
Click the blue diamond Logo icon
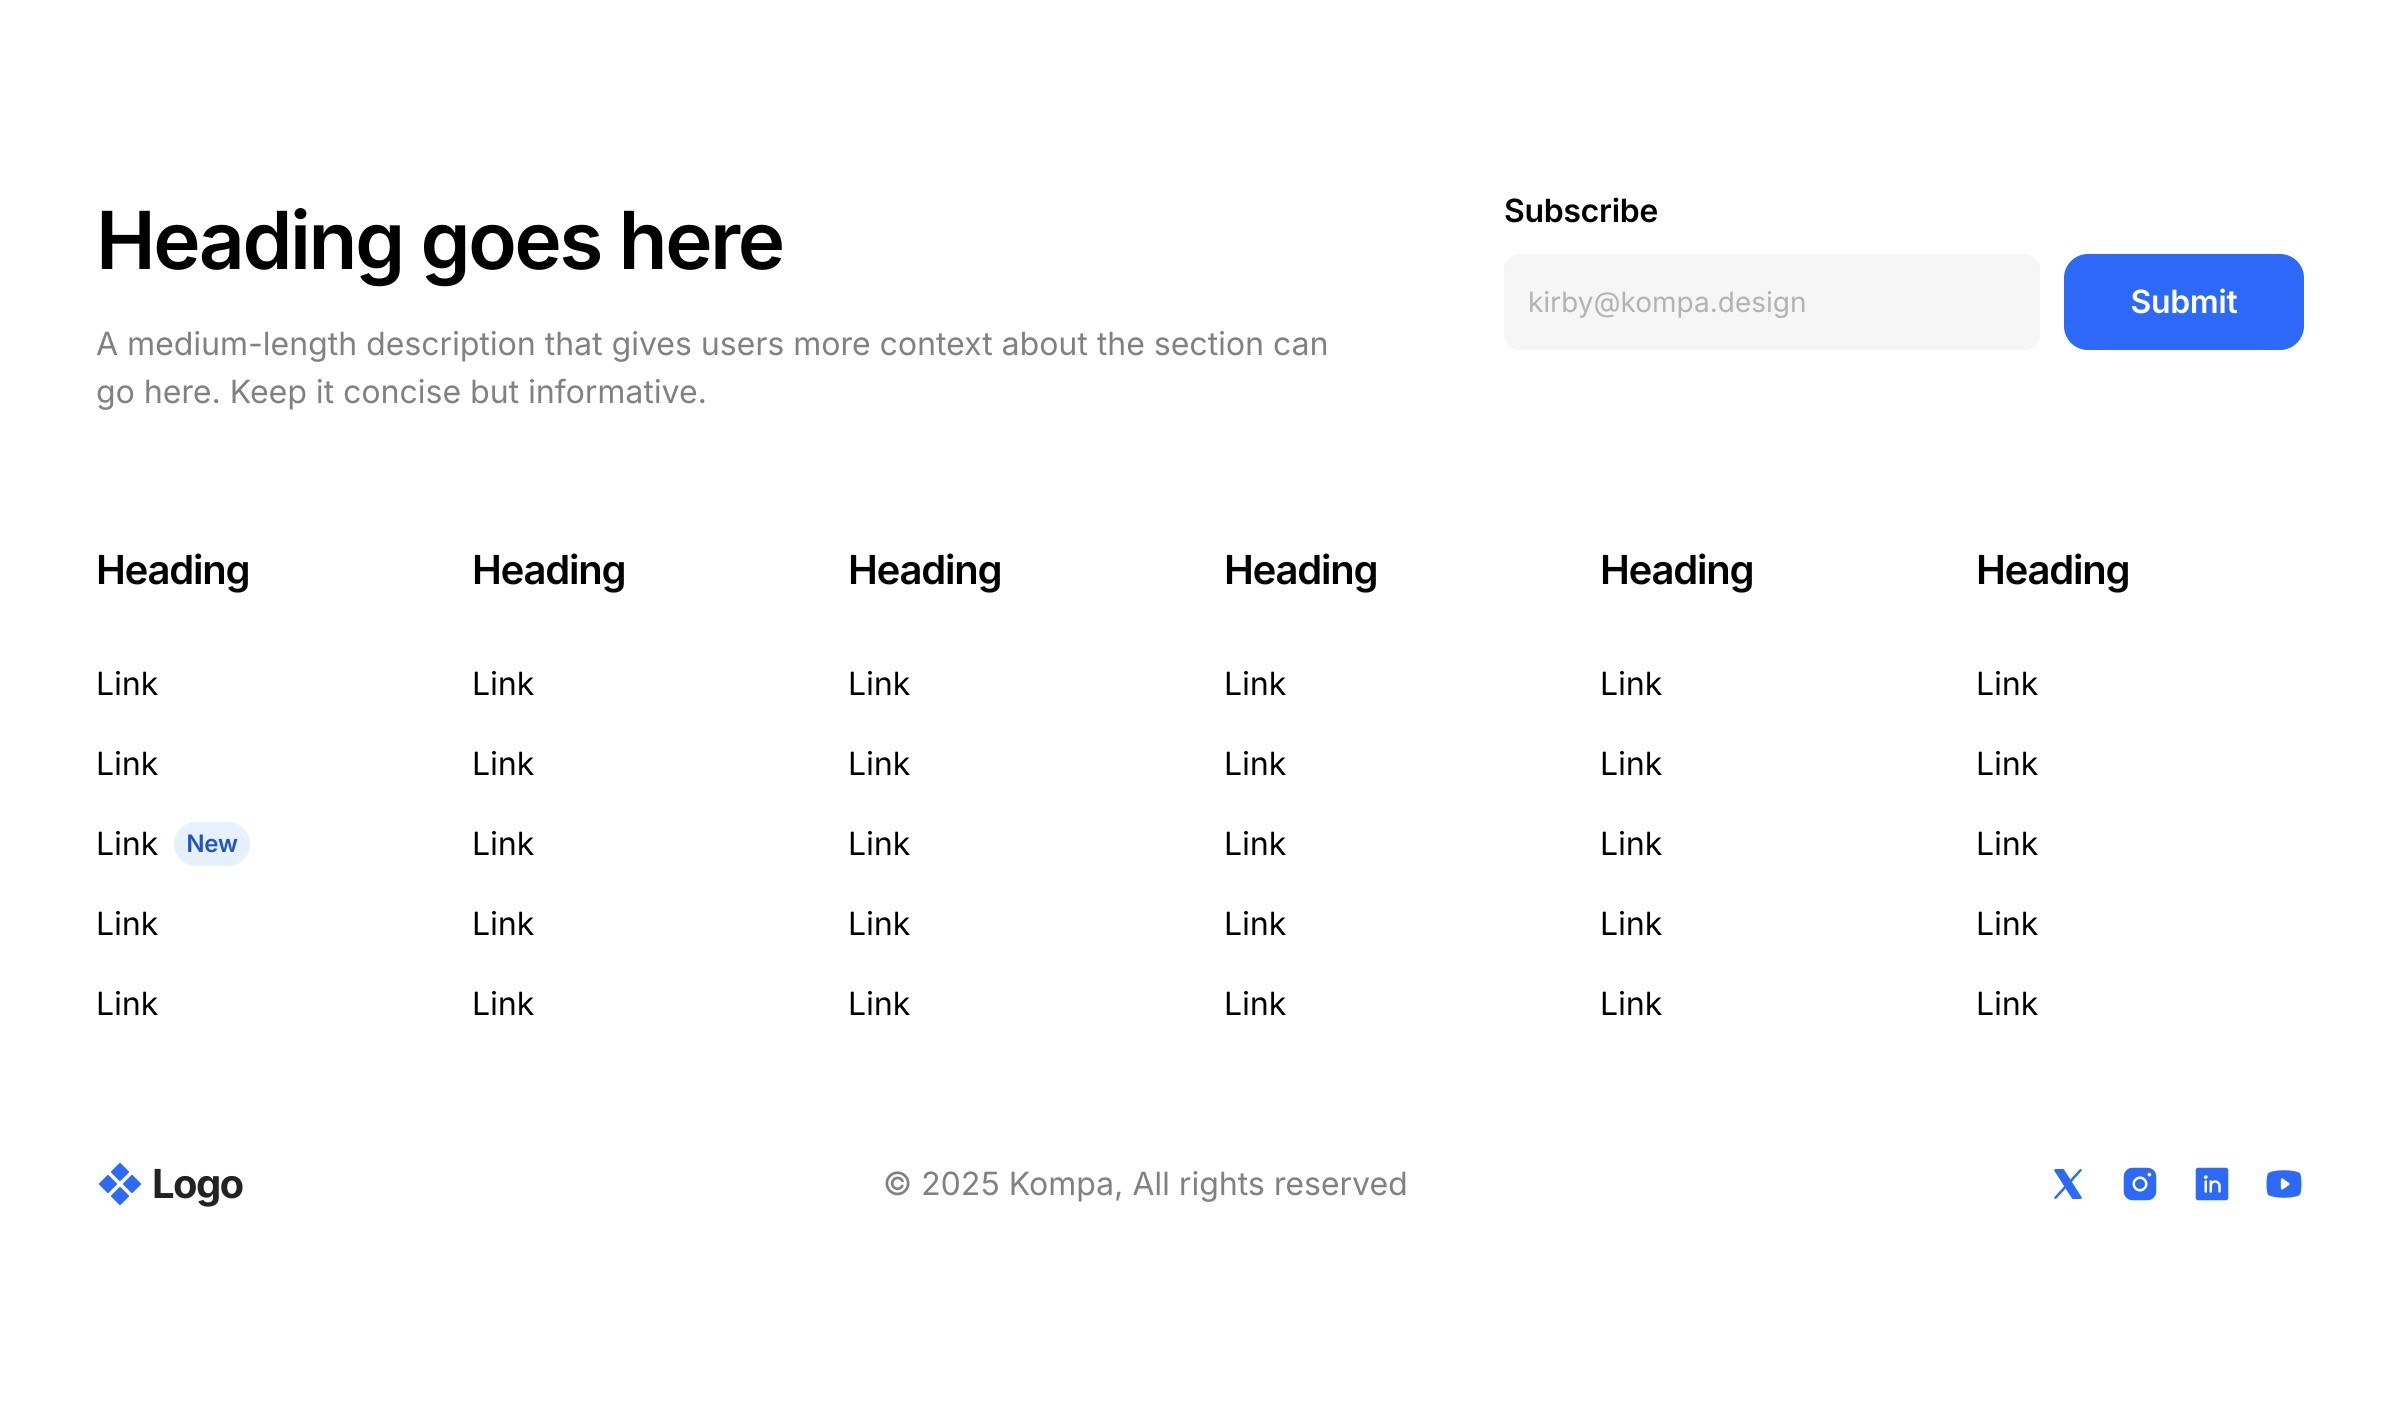coord(119,1184)
